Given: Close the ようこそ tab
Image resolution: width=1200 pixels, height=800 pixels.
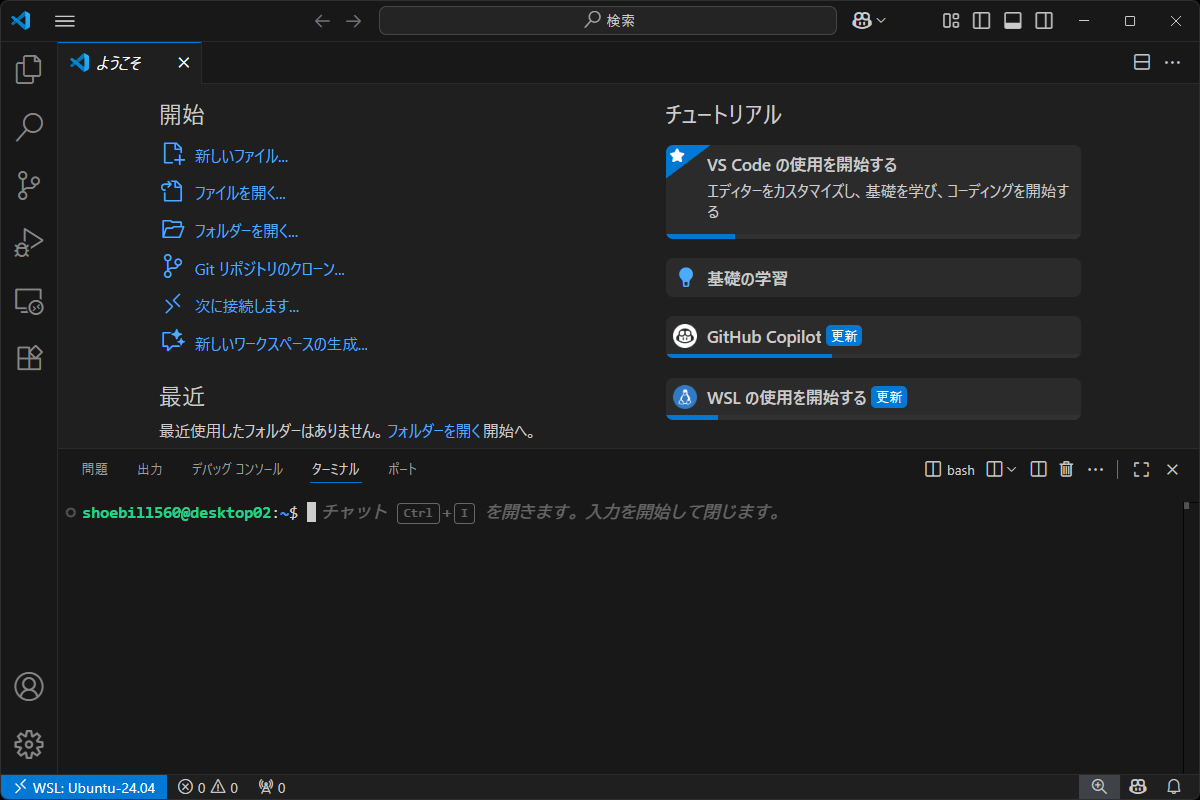Looking at the screenshot, I should pyautogui.click(x=183, y=63).
